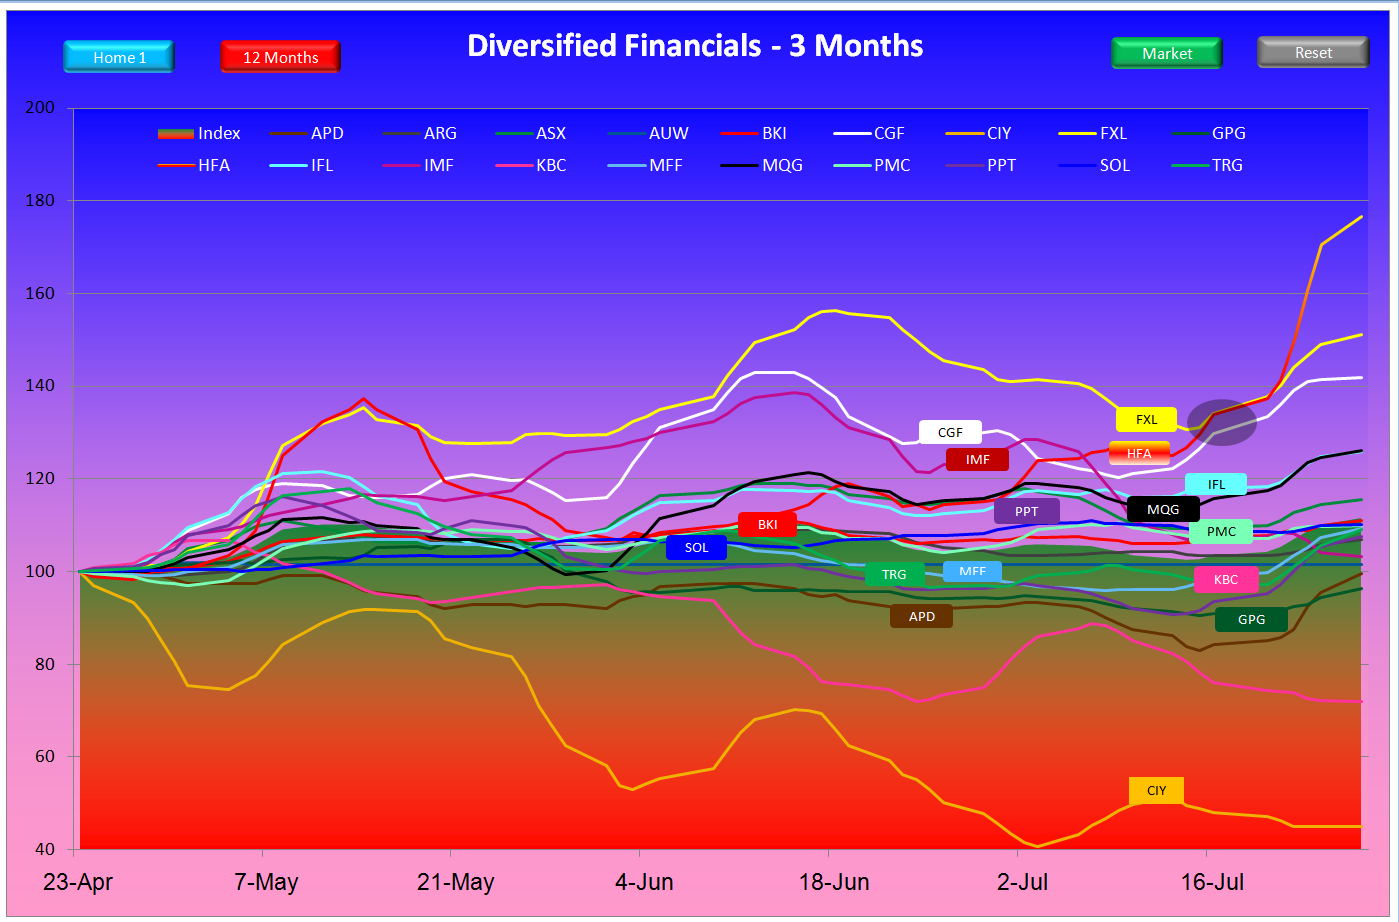The width and height of the screenshot is (1399, 922).
Task: Select the KBC legend entry
Action: pos(531,165)
